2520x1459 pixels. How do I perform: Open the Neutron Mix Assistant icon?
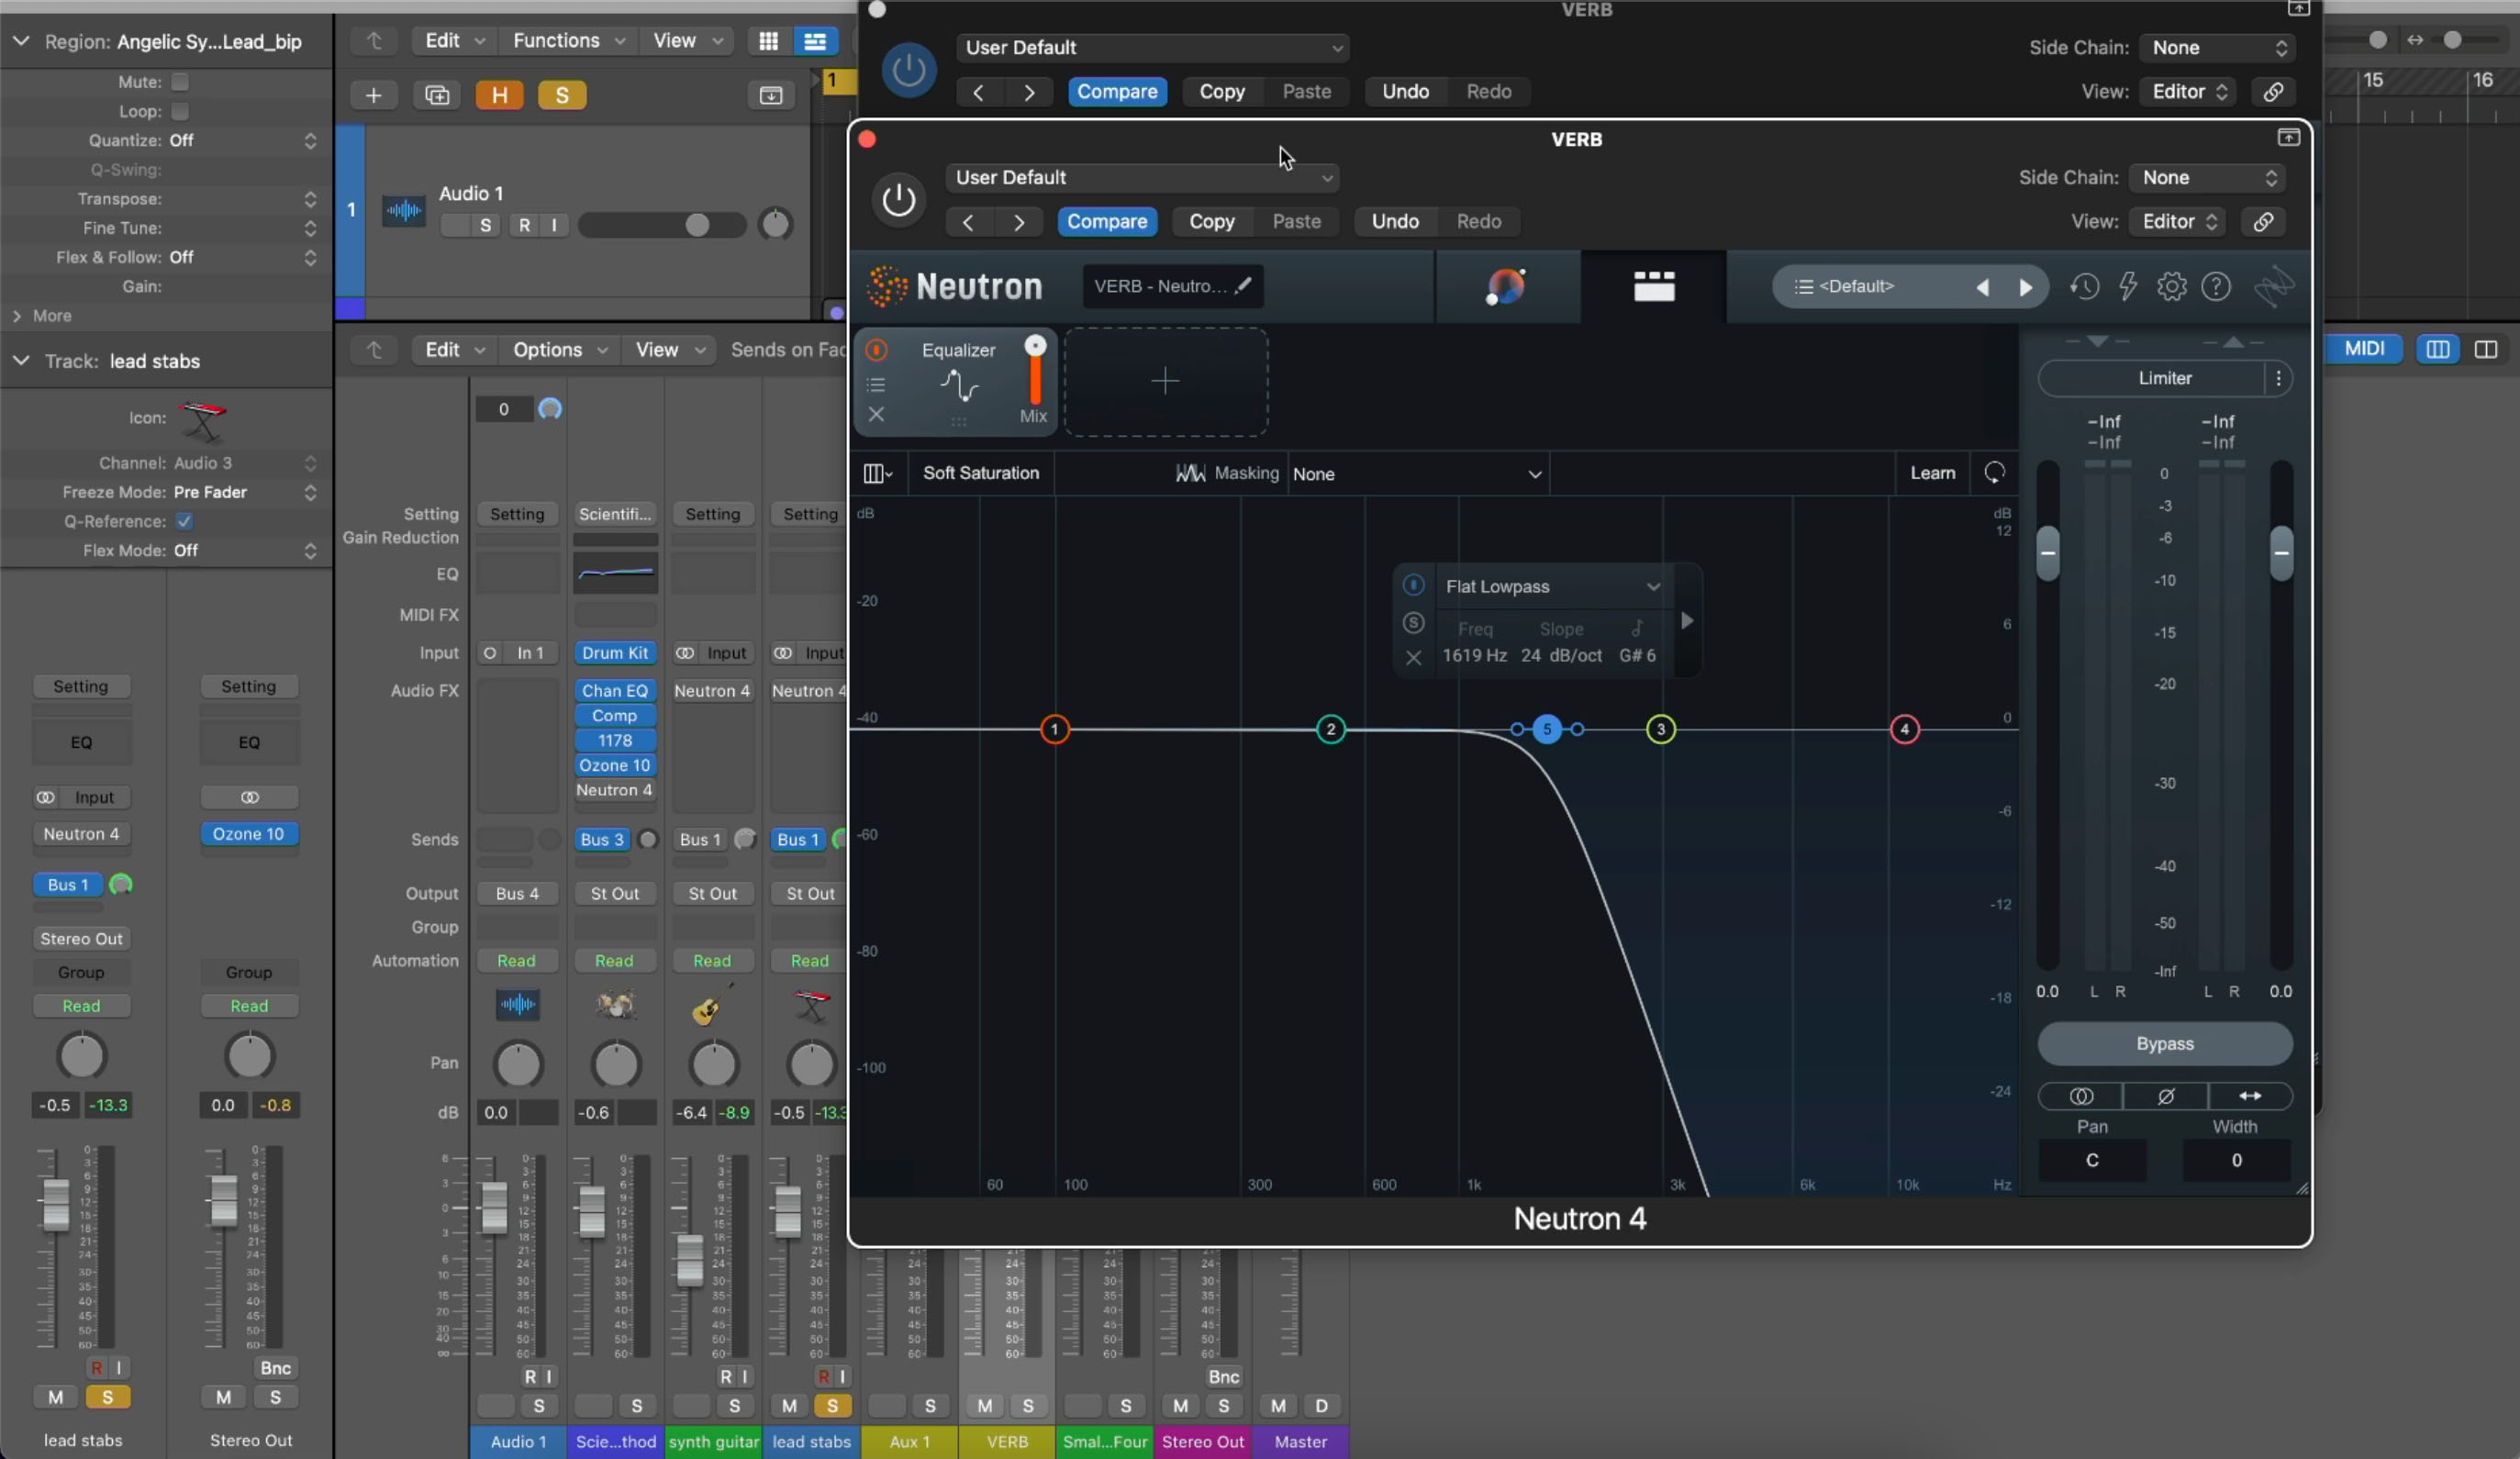click(x=1506, y=287)
